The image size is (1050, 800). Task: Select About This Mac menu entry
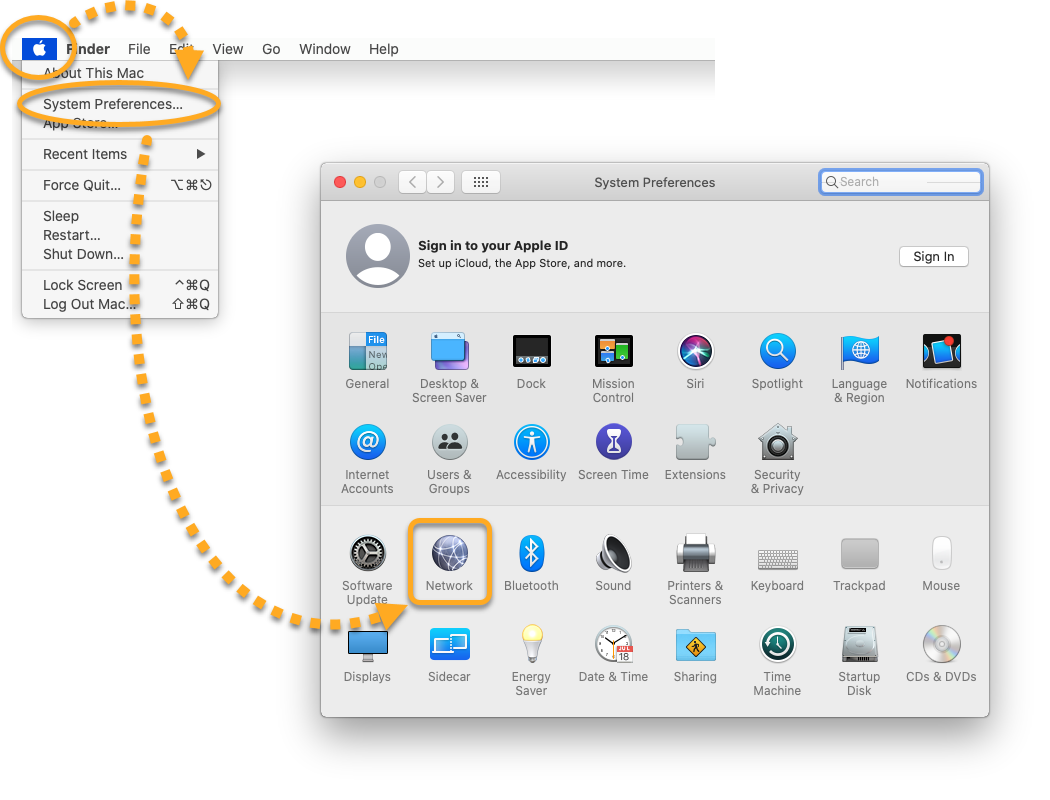[120, 73]
